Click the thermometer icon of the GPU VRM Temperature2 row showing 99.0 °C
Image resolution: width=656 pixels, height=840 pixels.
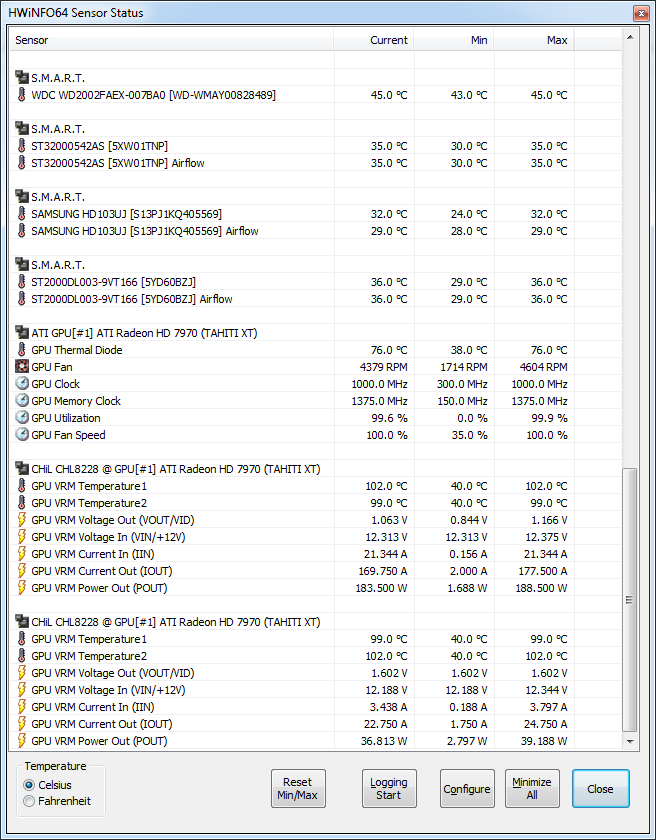(x=21, y=503)
